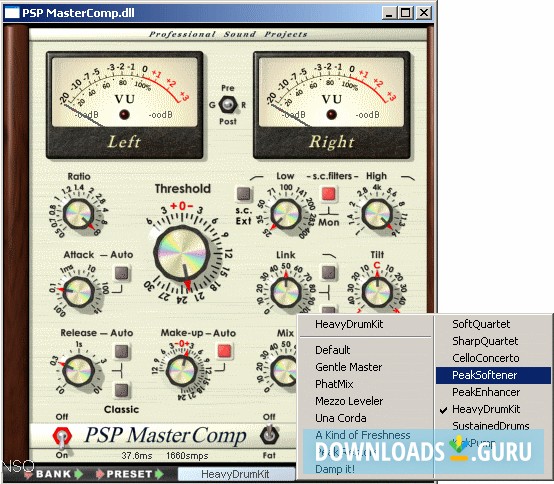Click the Attack knob

coord(78,292)
